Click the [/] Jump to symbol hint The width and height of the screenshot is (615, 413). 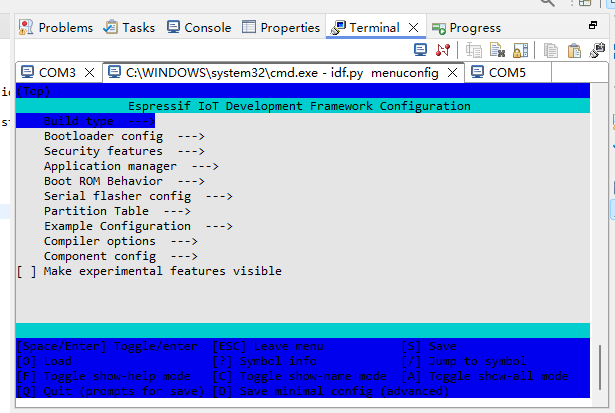tap(464, 361)
